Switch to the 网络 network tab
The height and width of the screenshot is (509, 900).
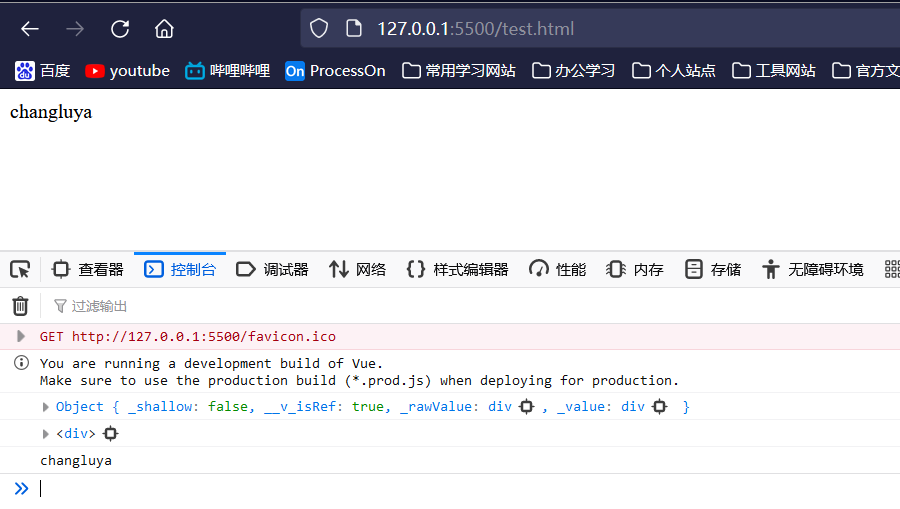point(357,270)
